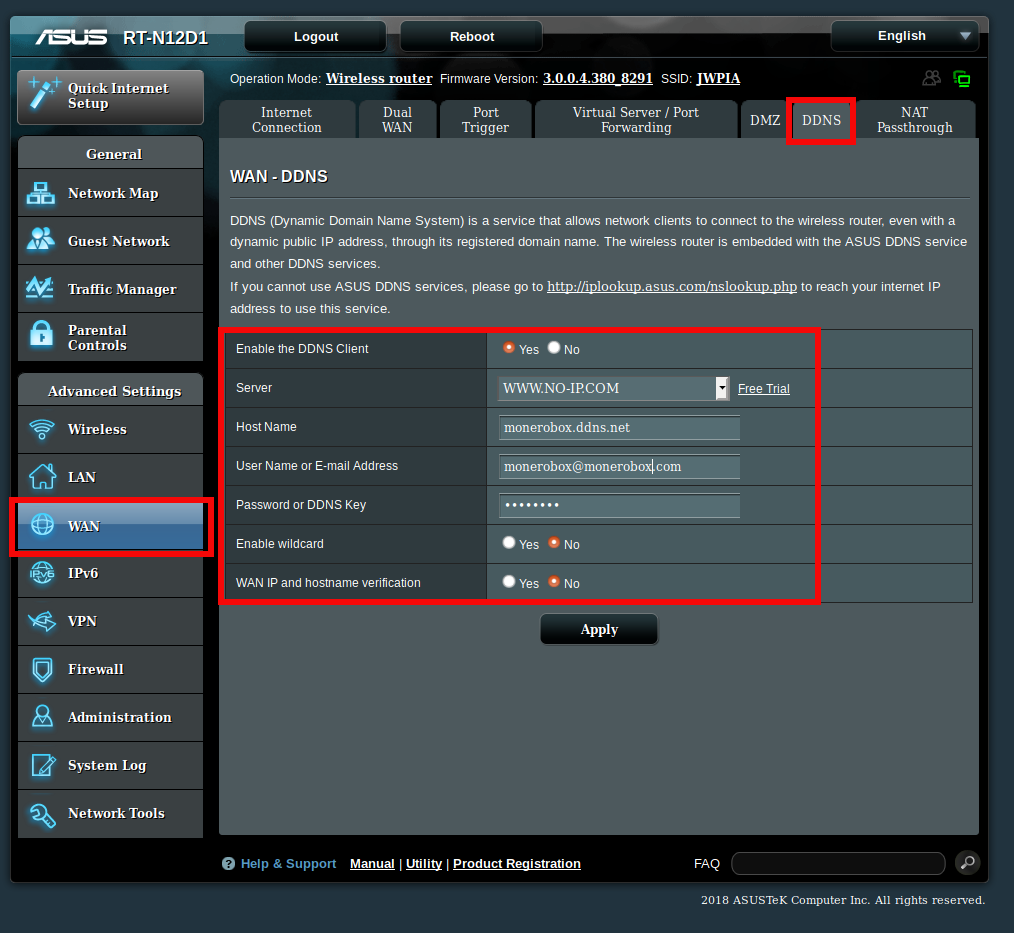Open the DDNS Server dropdown
This screenshot has height=933, width=1014.
613,388
